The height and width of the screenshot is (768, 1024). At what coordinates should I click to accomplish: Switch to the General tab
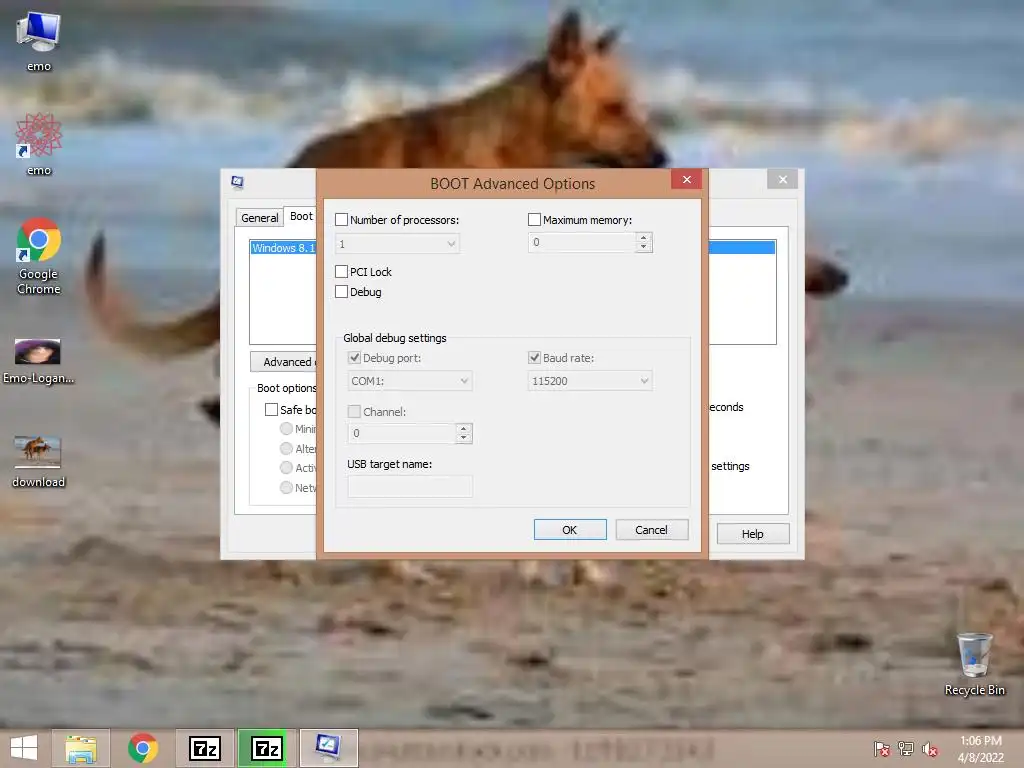click(x=259, y=217)
